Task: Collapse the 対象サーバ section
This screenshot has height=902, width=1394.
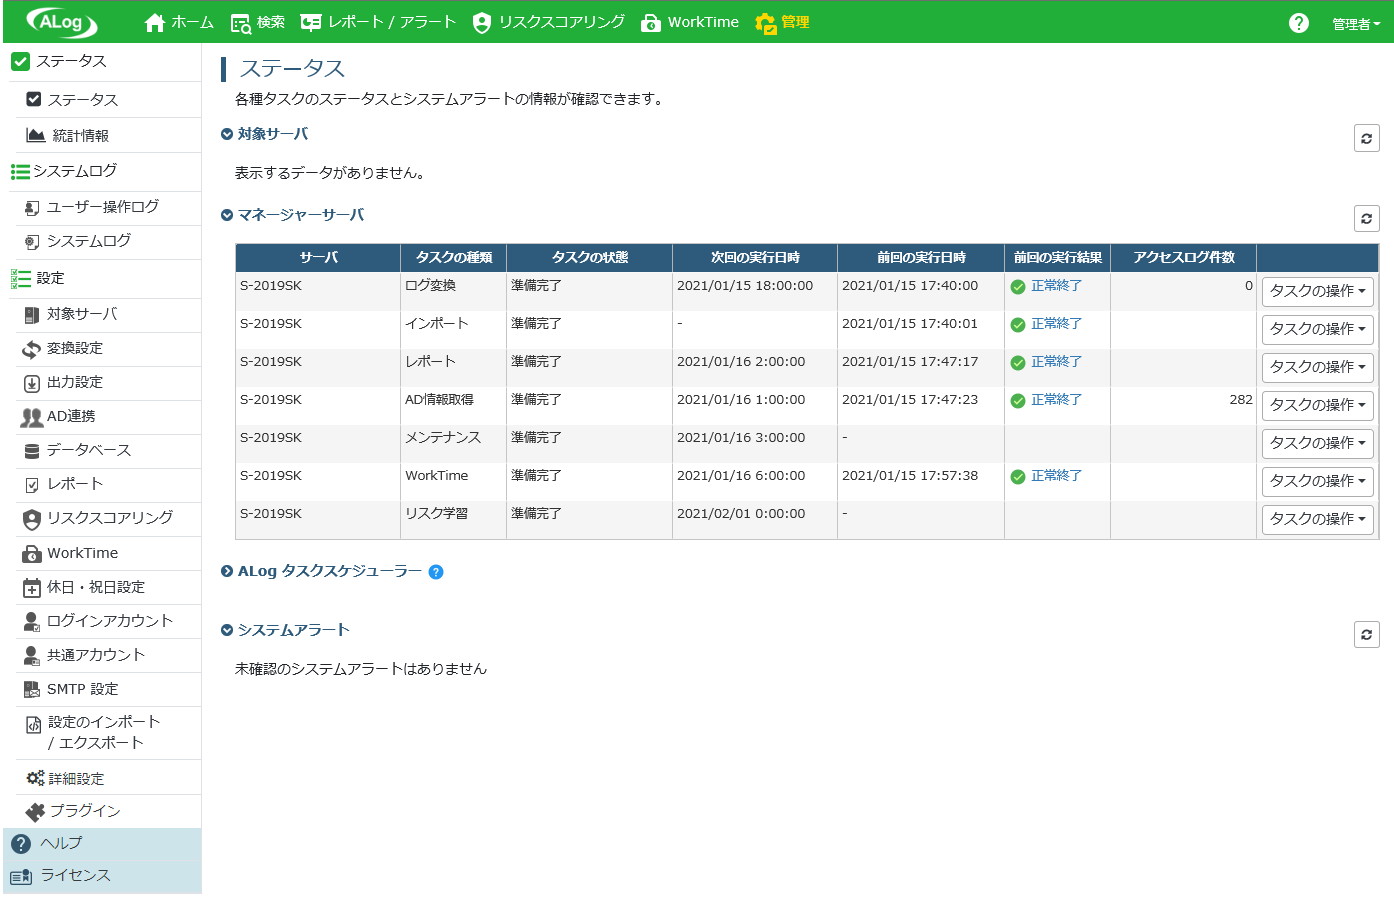Action: (x=227, y=135)
